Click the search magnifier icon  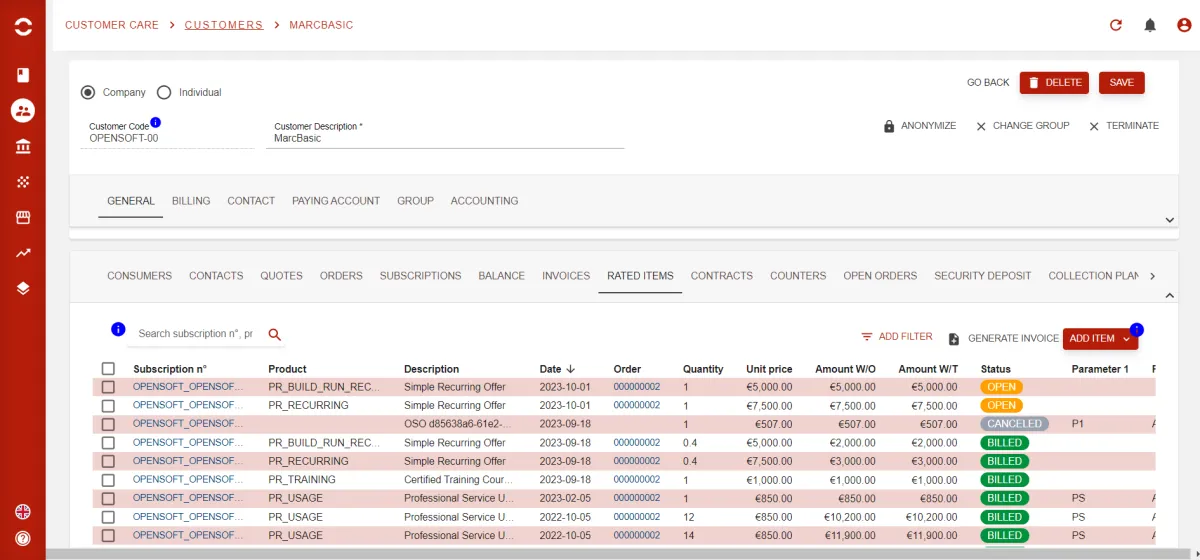pyautogui.click(x=275, y=334)
